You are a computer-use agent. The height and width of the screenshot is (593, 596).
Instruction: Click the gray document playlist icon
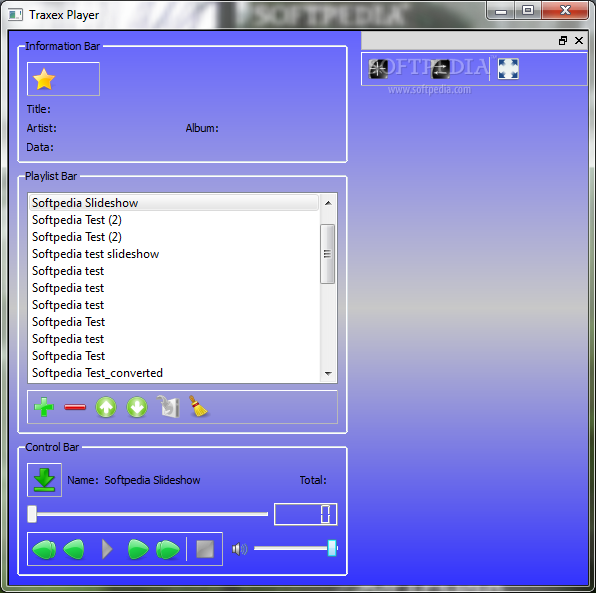pyautogui.click(x=168, y=406)
